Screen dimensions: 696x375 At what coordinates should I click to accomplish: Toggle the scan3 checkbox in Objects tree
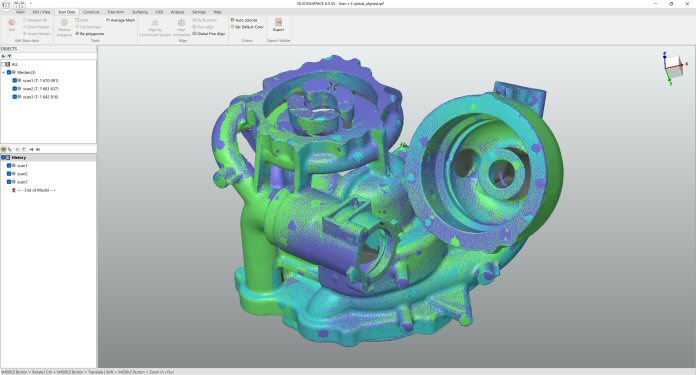point(15,97)
